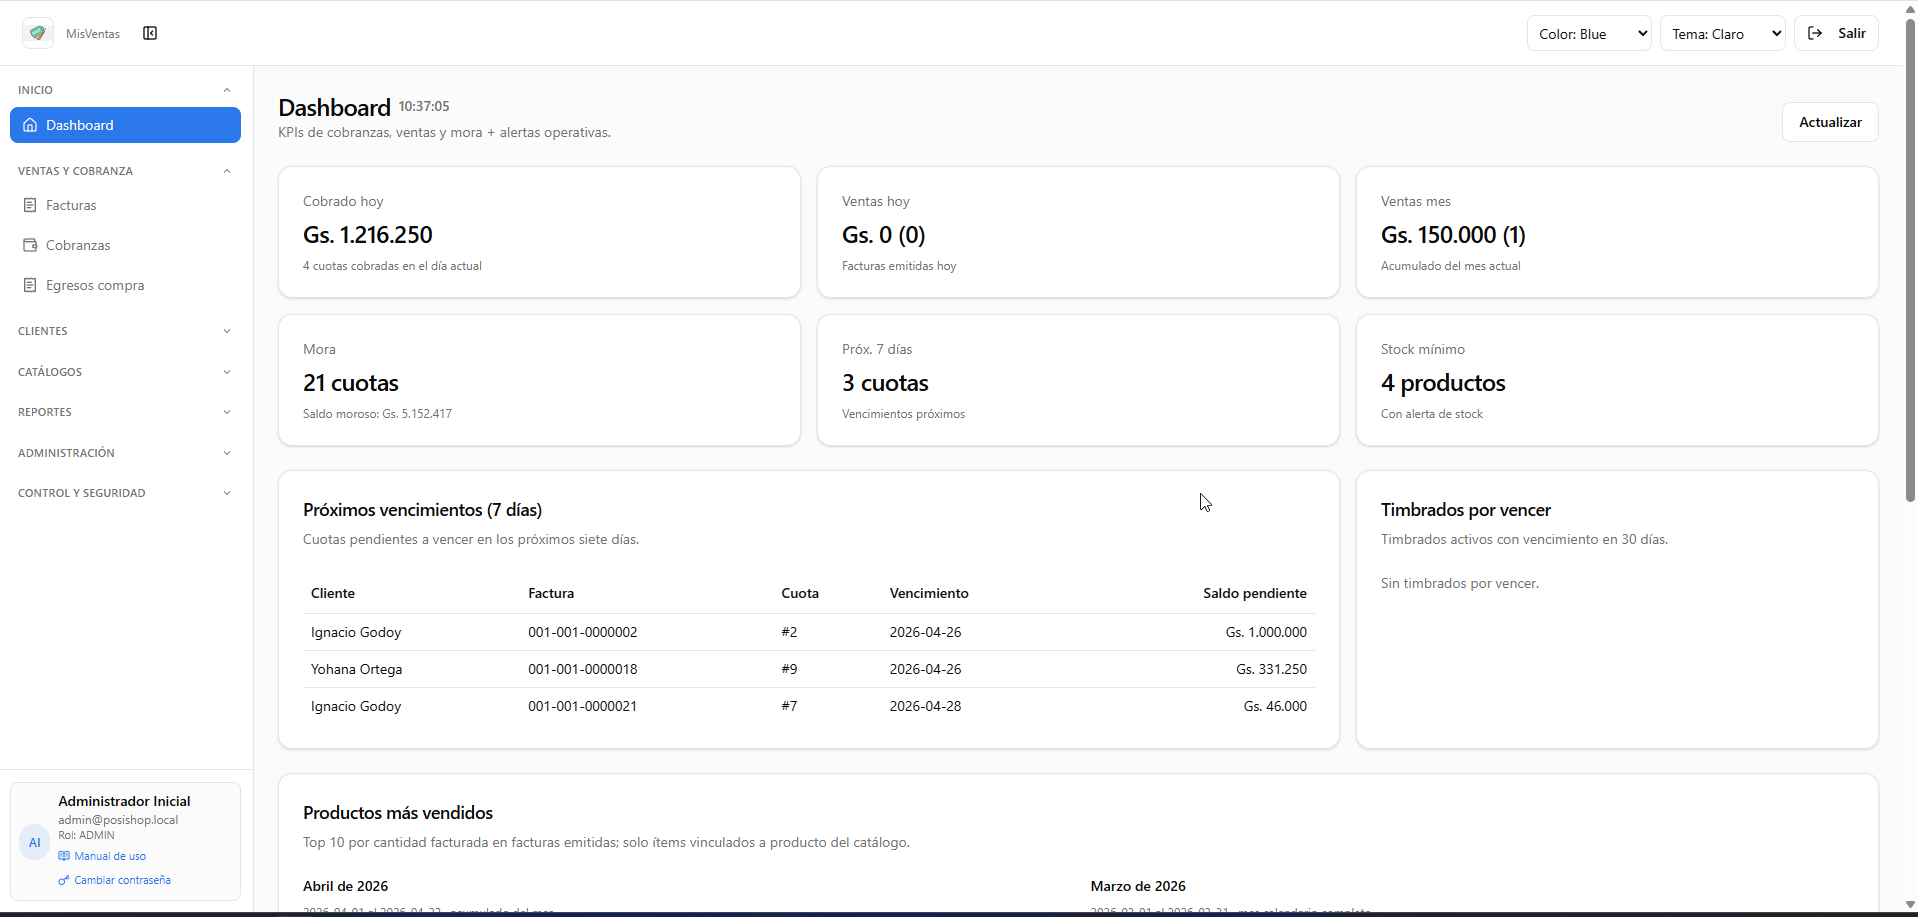
Task: Click the key icon beside Cambiar contraseña
Action: [64, 880]
